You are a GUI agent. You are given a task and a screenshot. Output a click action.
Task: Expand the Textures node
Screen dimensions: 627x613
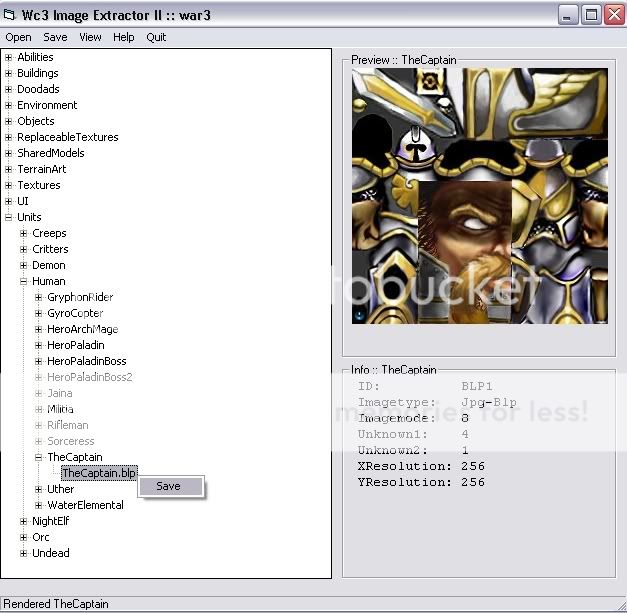click(x=8, y=186)
